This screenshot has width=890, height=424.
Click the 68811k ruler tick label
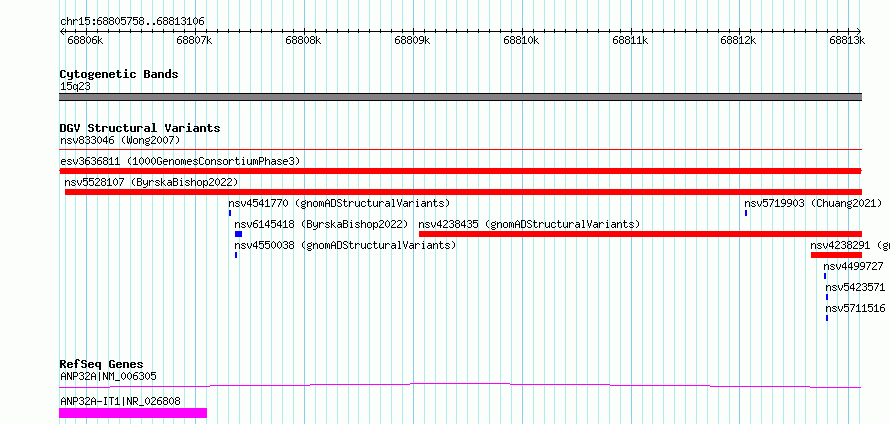pos(630,40)
